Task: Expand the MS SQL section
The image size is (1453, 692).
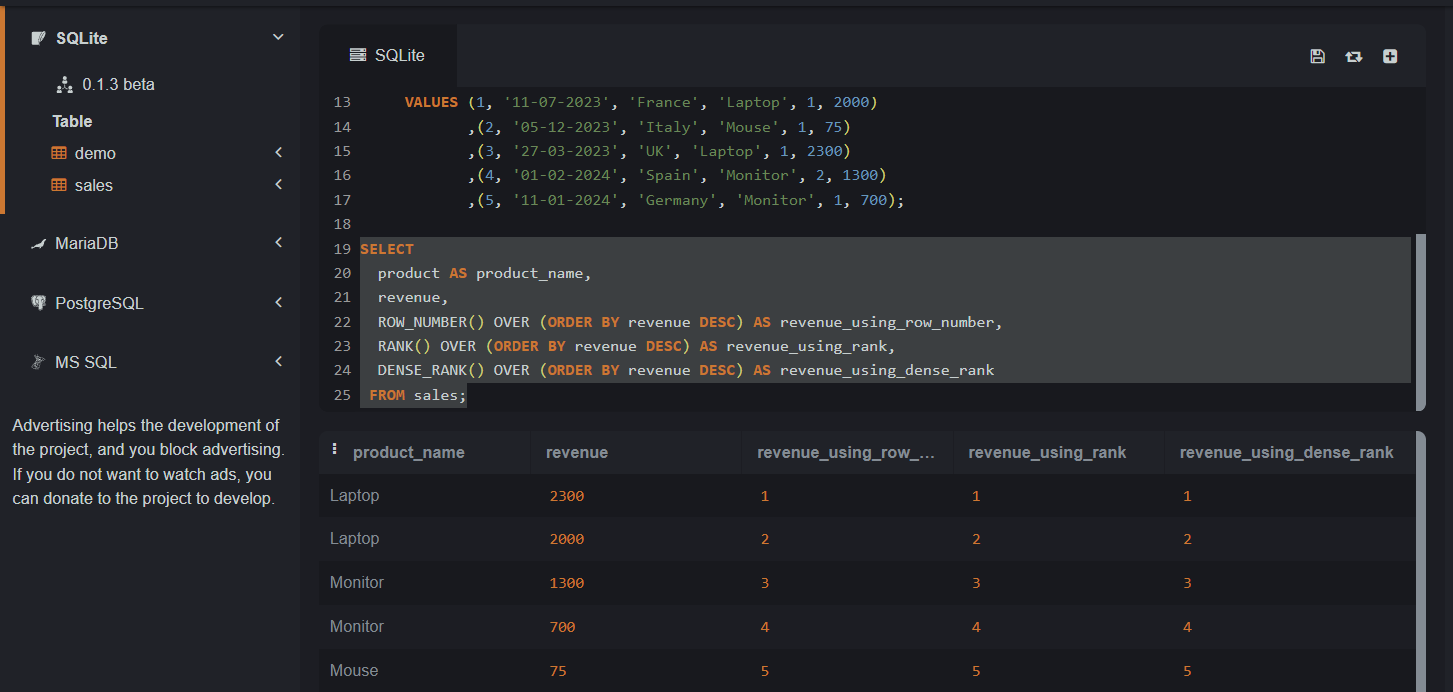Action: coord(278,362)
